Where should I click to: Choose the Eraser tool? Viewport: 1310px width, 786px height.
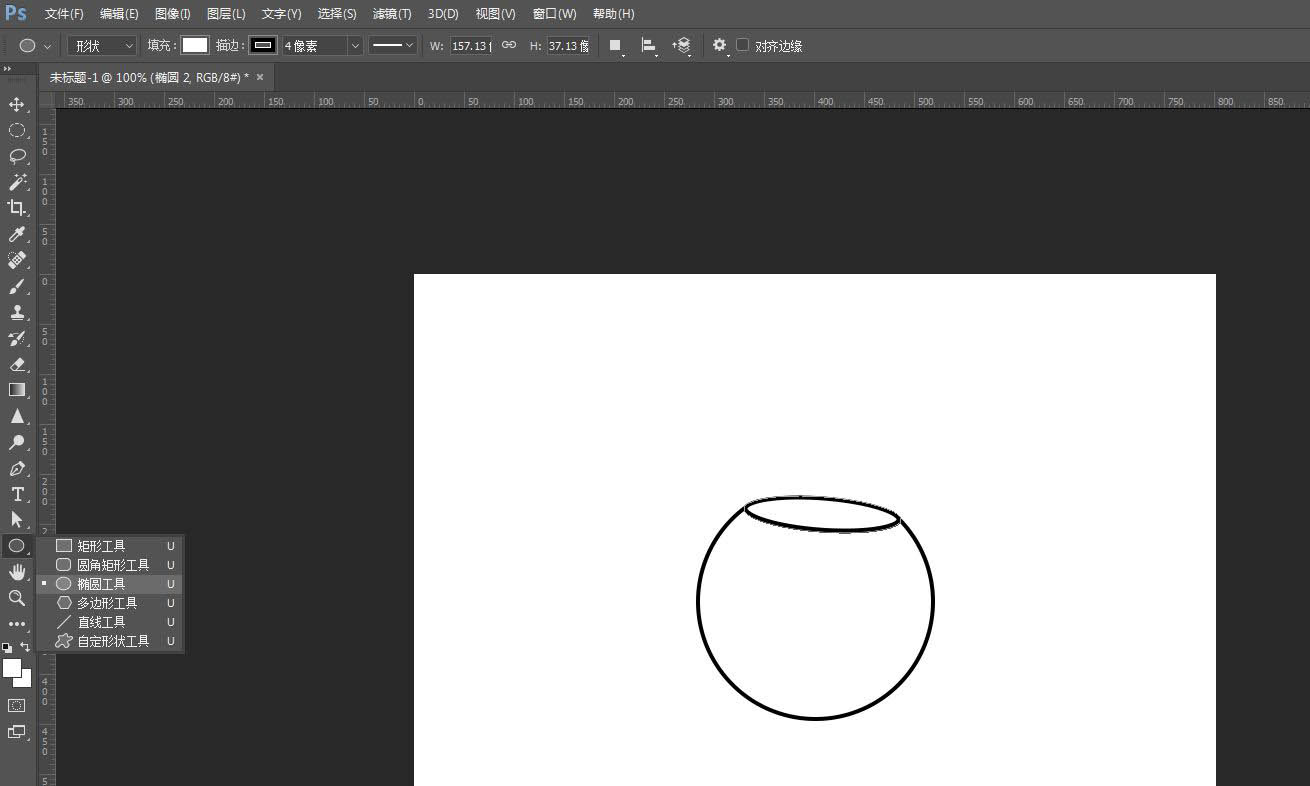point(17,364)
